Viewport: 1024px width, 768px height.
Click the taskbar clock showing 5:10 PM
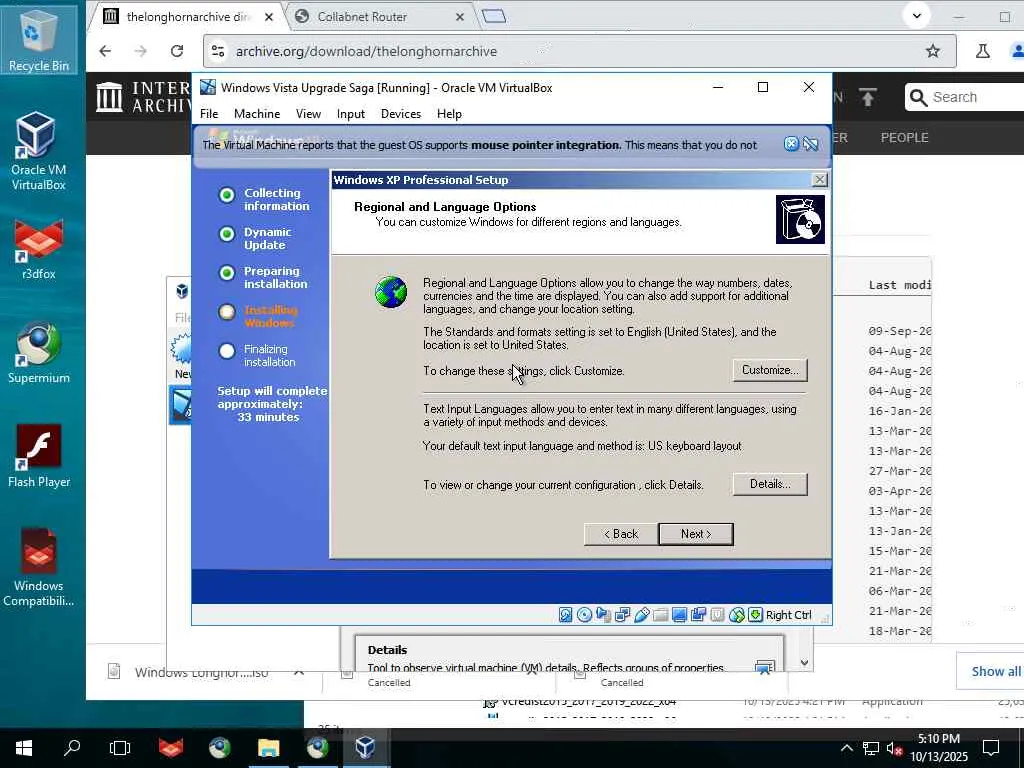938,748
